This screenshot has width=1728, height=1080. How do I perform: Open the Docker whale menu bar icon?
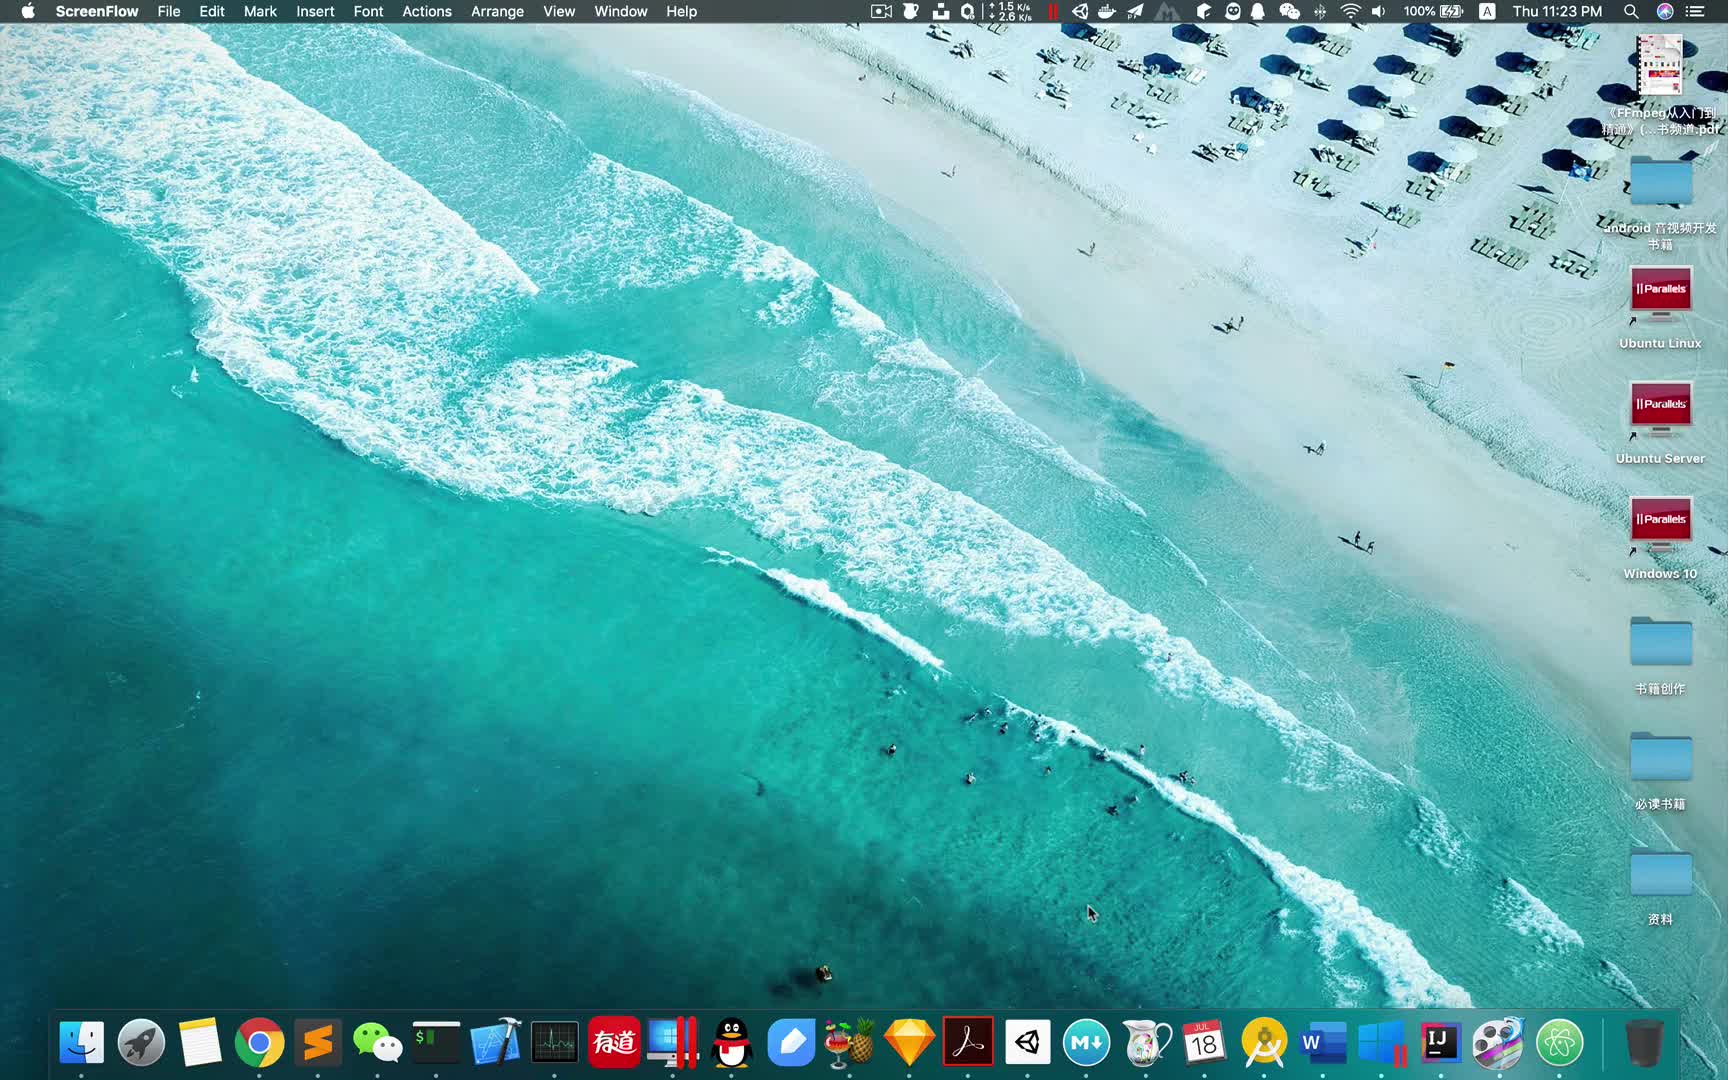click(x=1106, y=11)
